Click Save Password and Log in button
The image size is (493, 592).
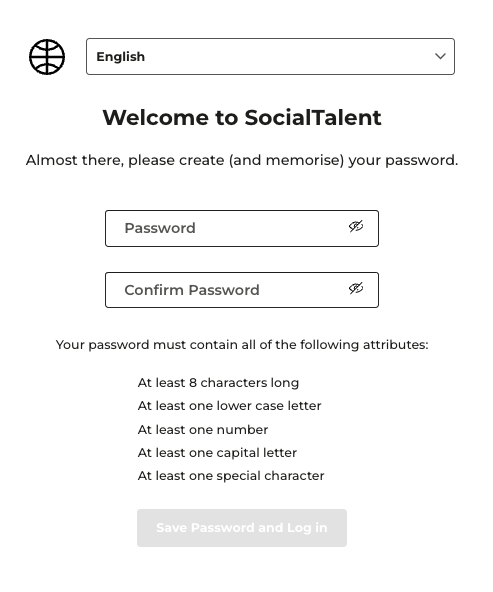(x=242, y=528)
